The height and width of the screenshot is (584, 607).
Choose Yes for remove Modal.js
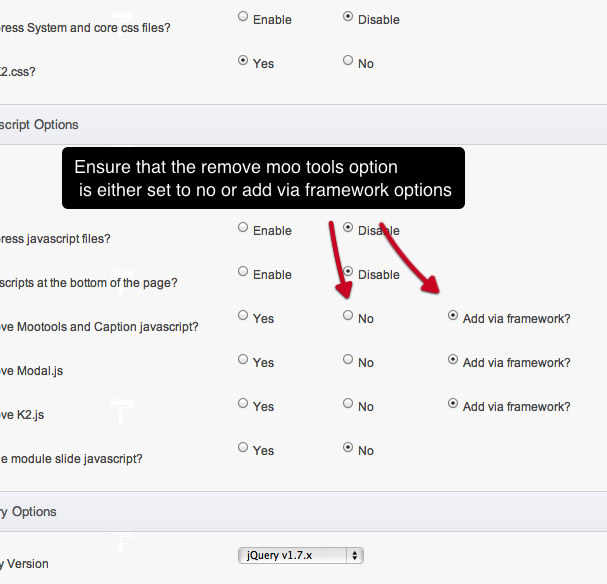(x=243, y=360)
